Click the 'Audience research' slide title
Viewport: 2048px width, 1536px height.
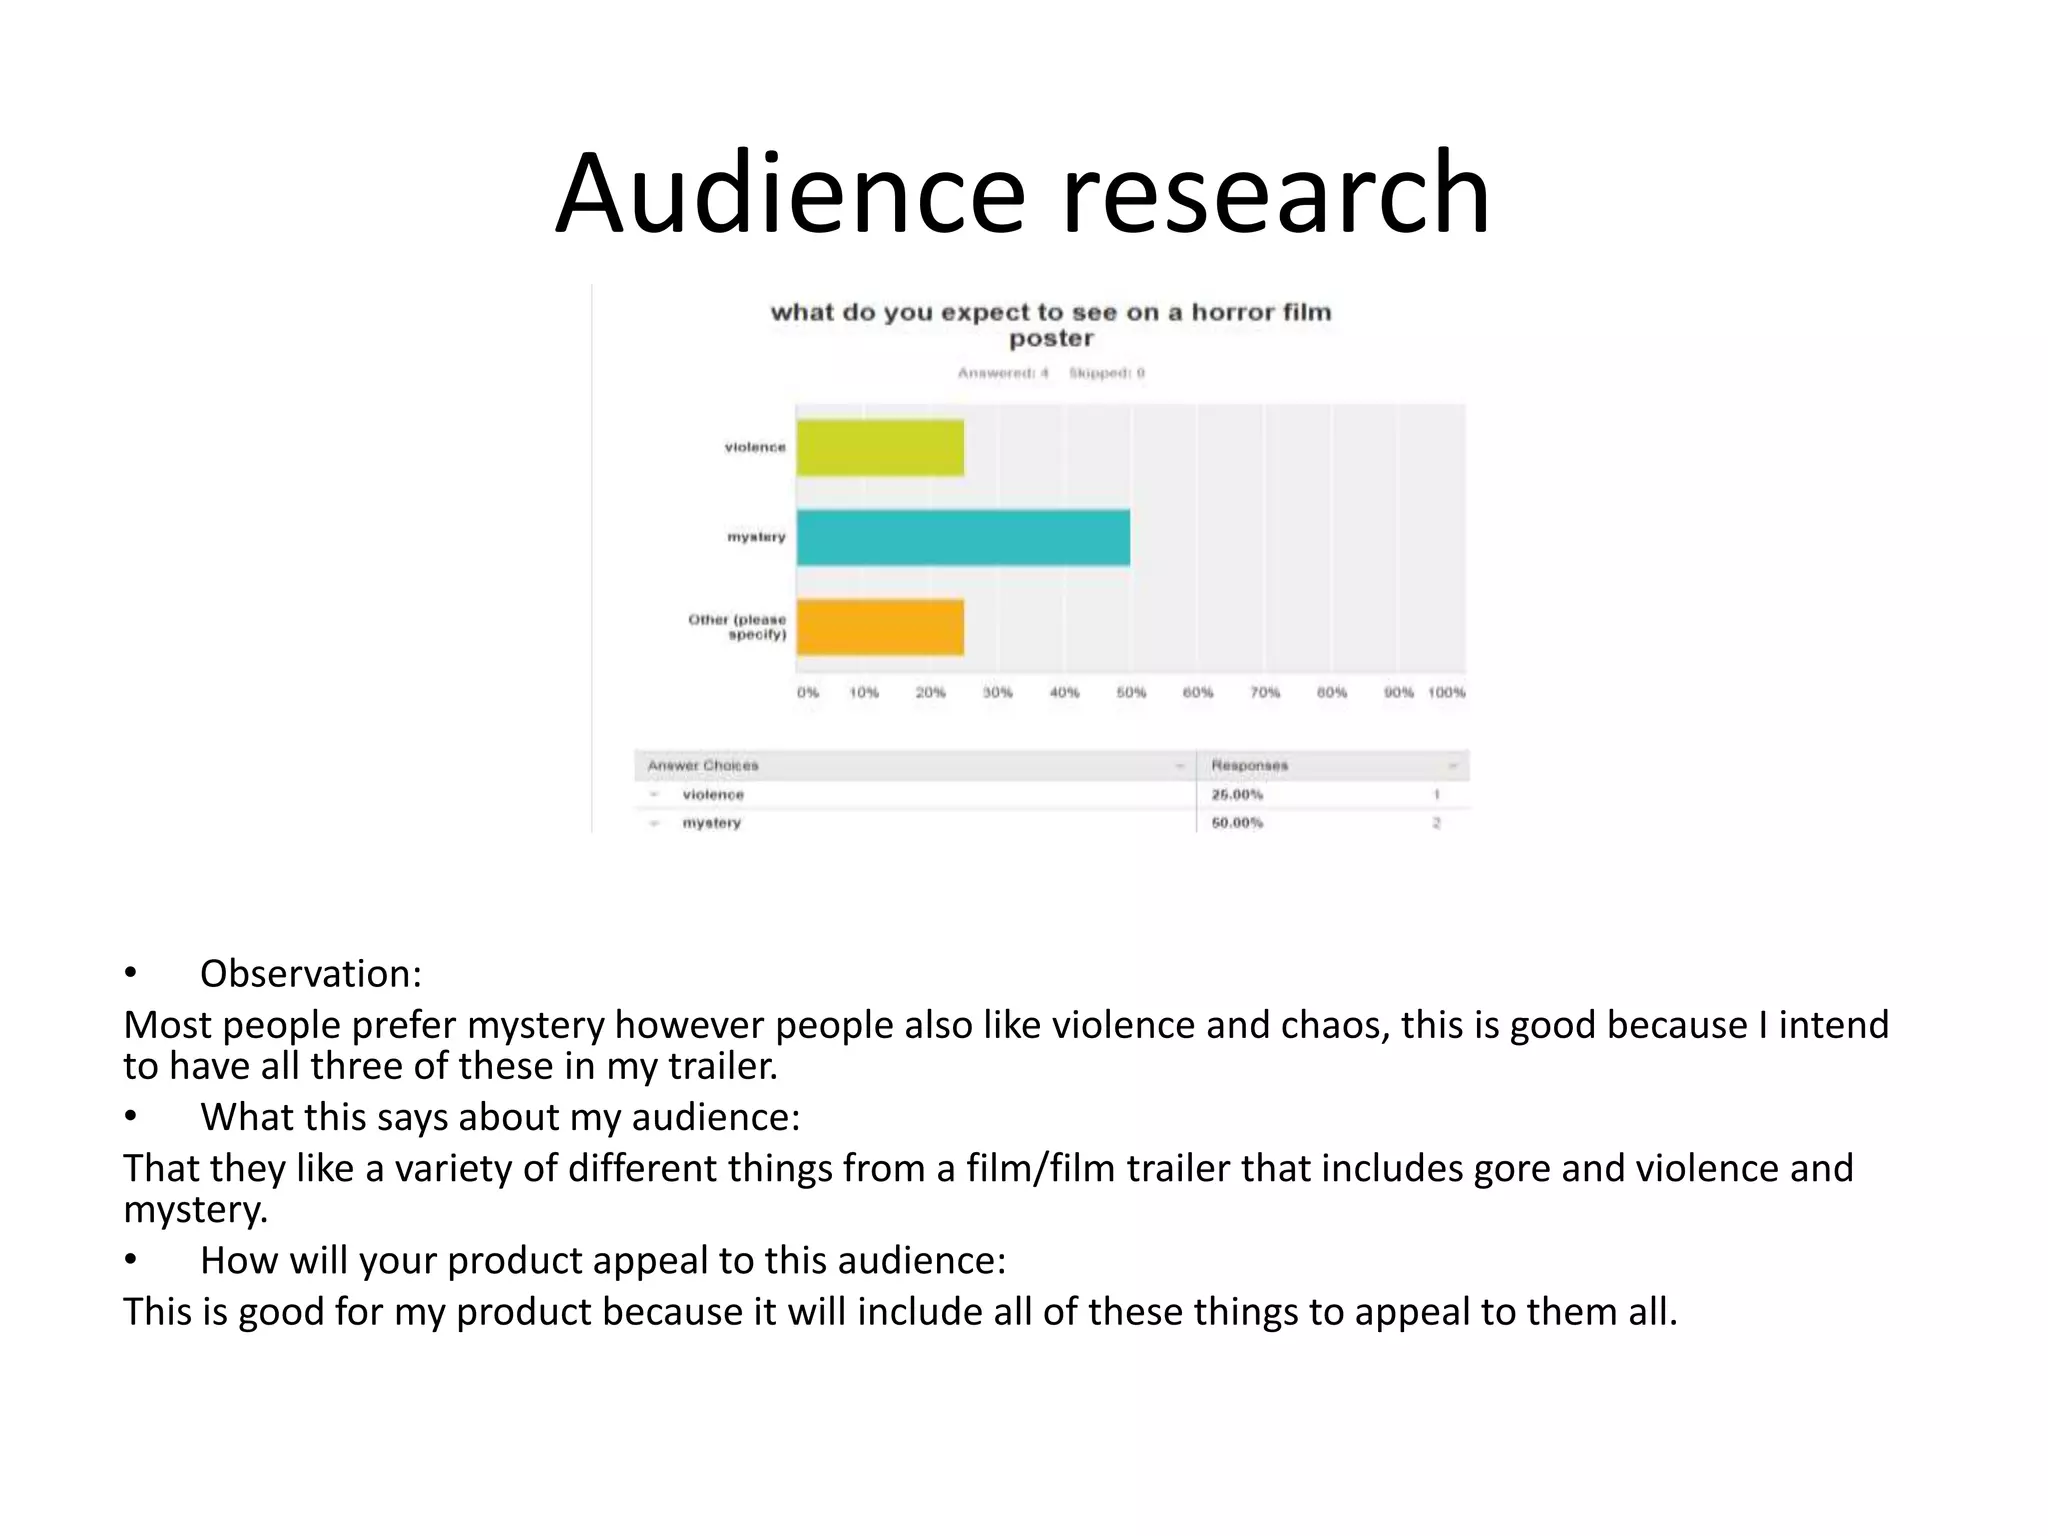[x=1023, y=193]
